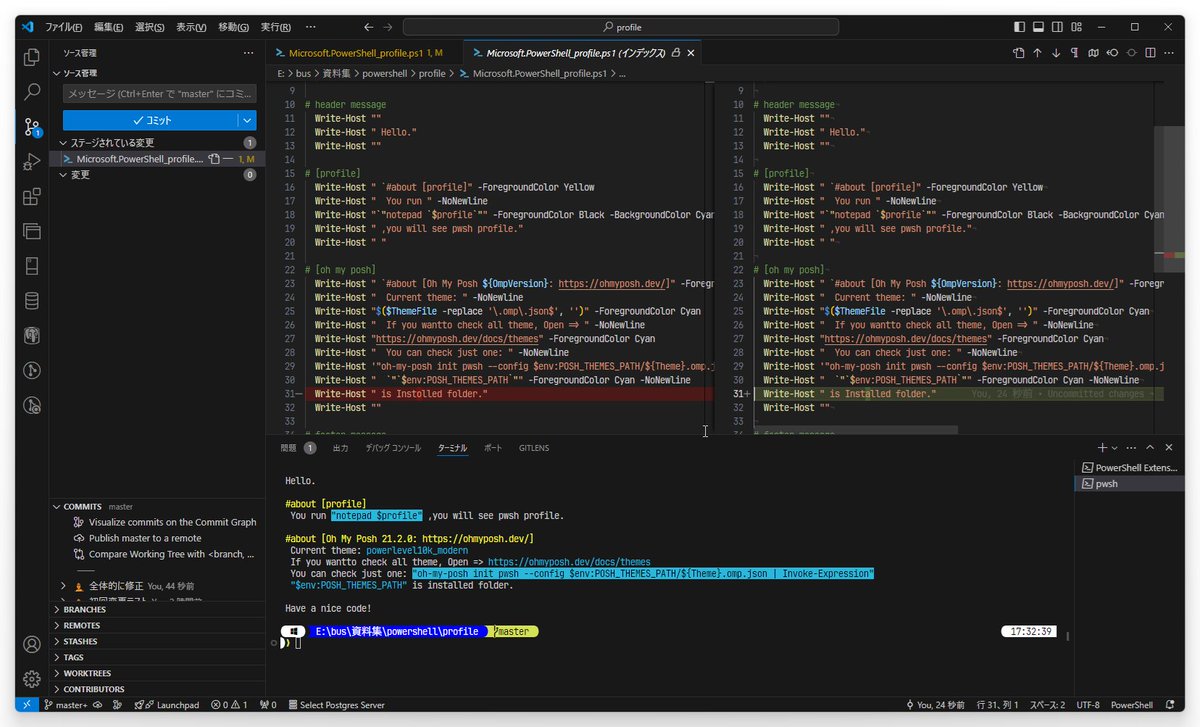
Task: Click the コミット button
Action: pos(151,120)
